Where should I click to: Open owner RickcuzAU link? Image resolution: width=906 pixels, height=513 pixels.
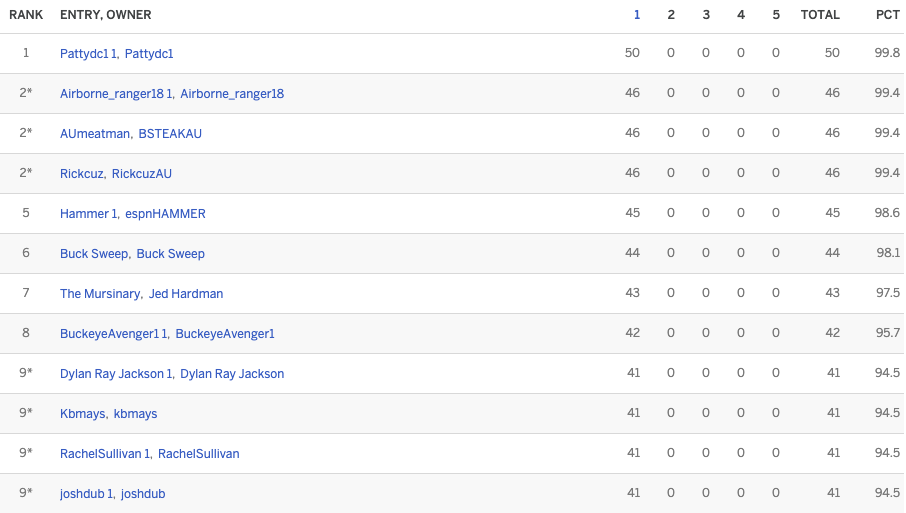coord(142,174)
